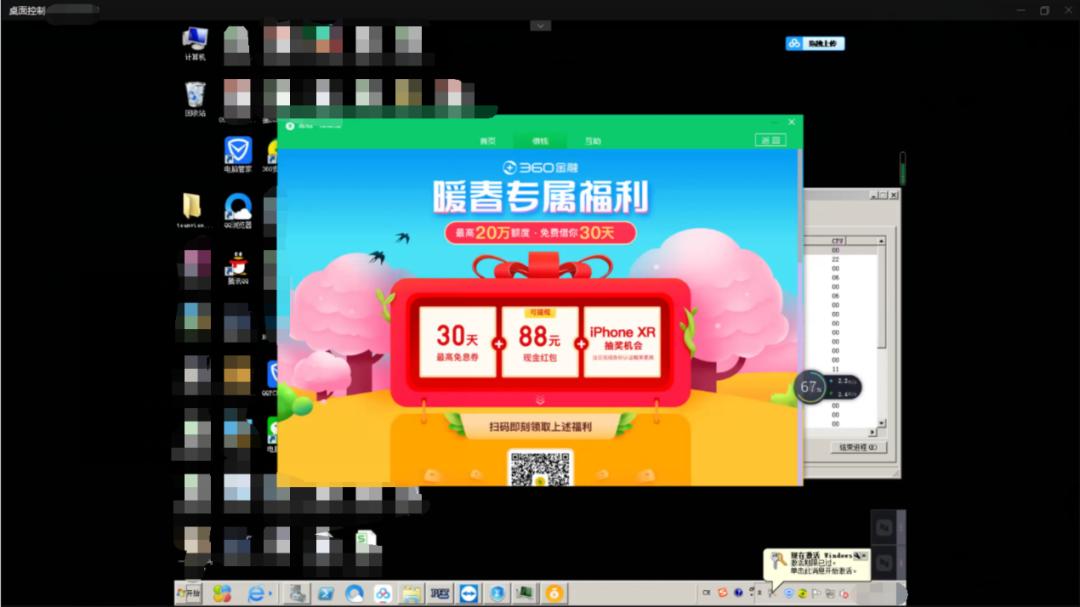Open the dropdown arrow beside the IE taskbar icon

pyautogui.click(x=268, y=593)
